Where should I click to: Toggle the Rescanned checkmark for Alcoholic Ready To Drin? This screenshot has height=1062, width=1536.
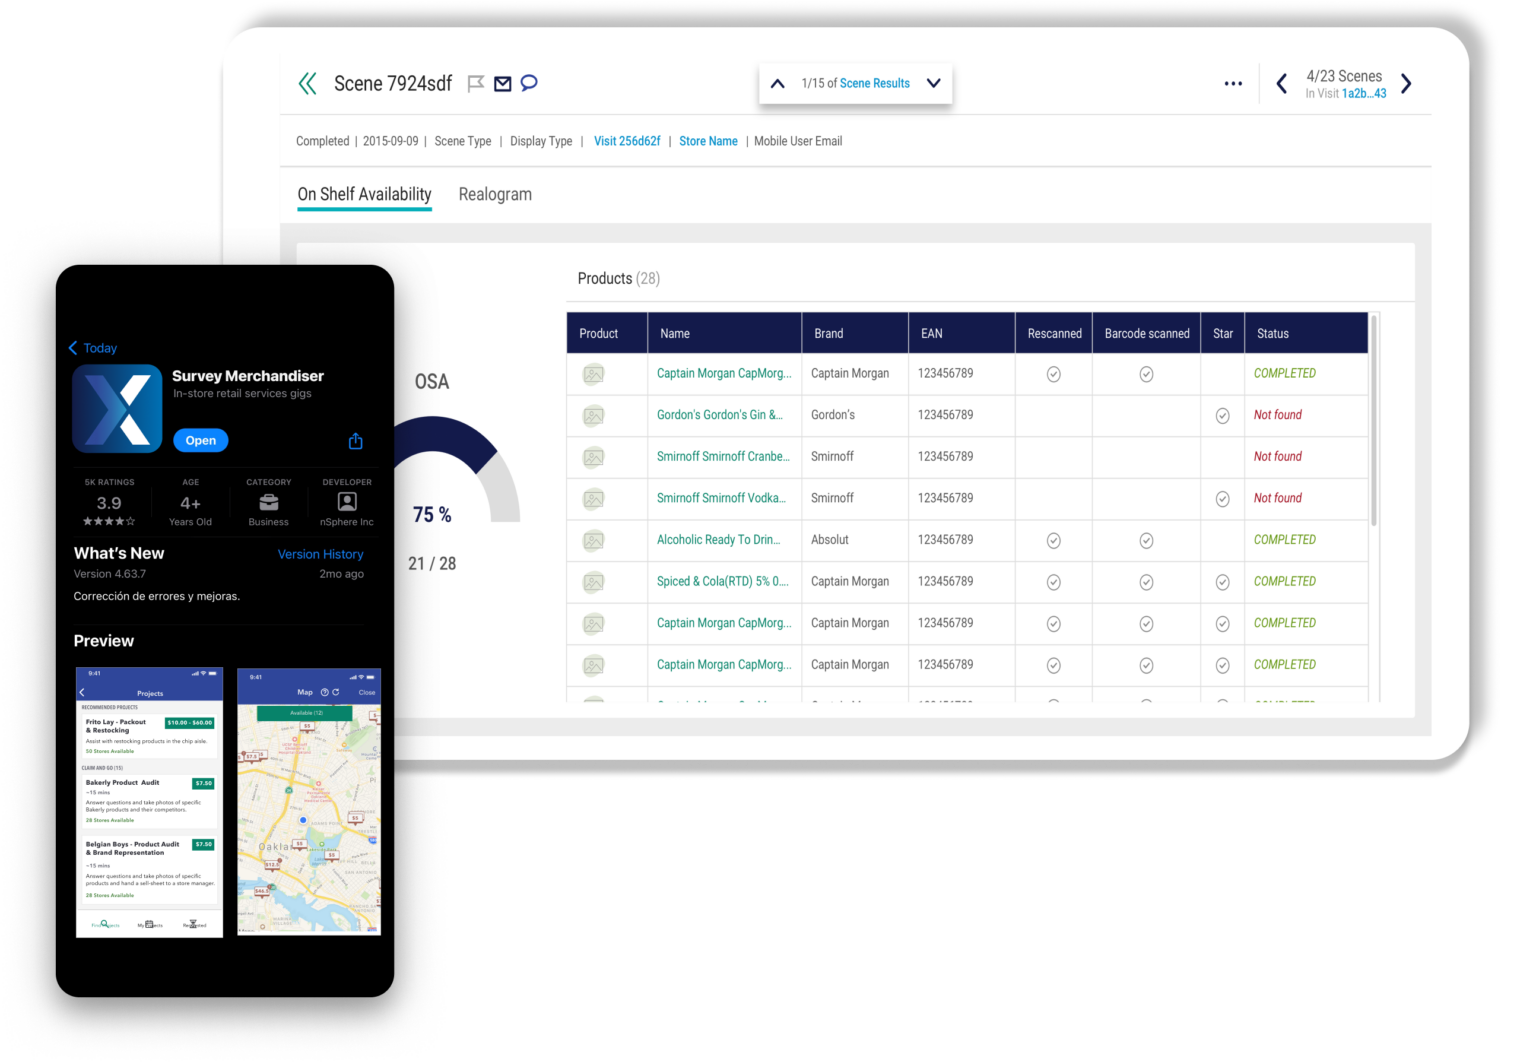[x=1053, y=540]
